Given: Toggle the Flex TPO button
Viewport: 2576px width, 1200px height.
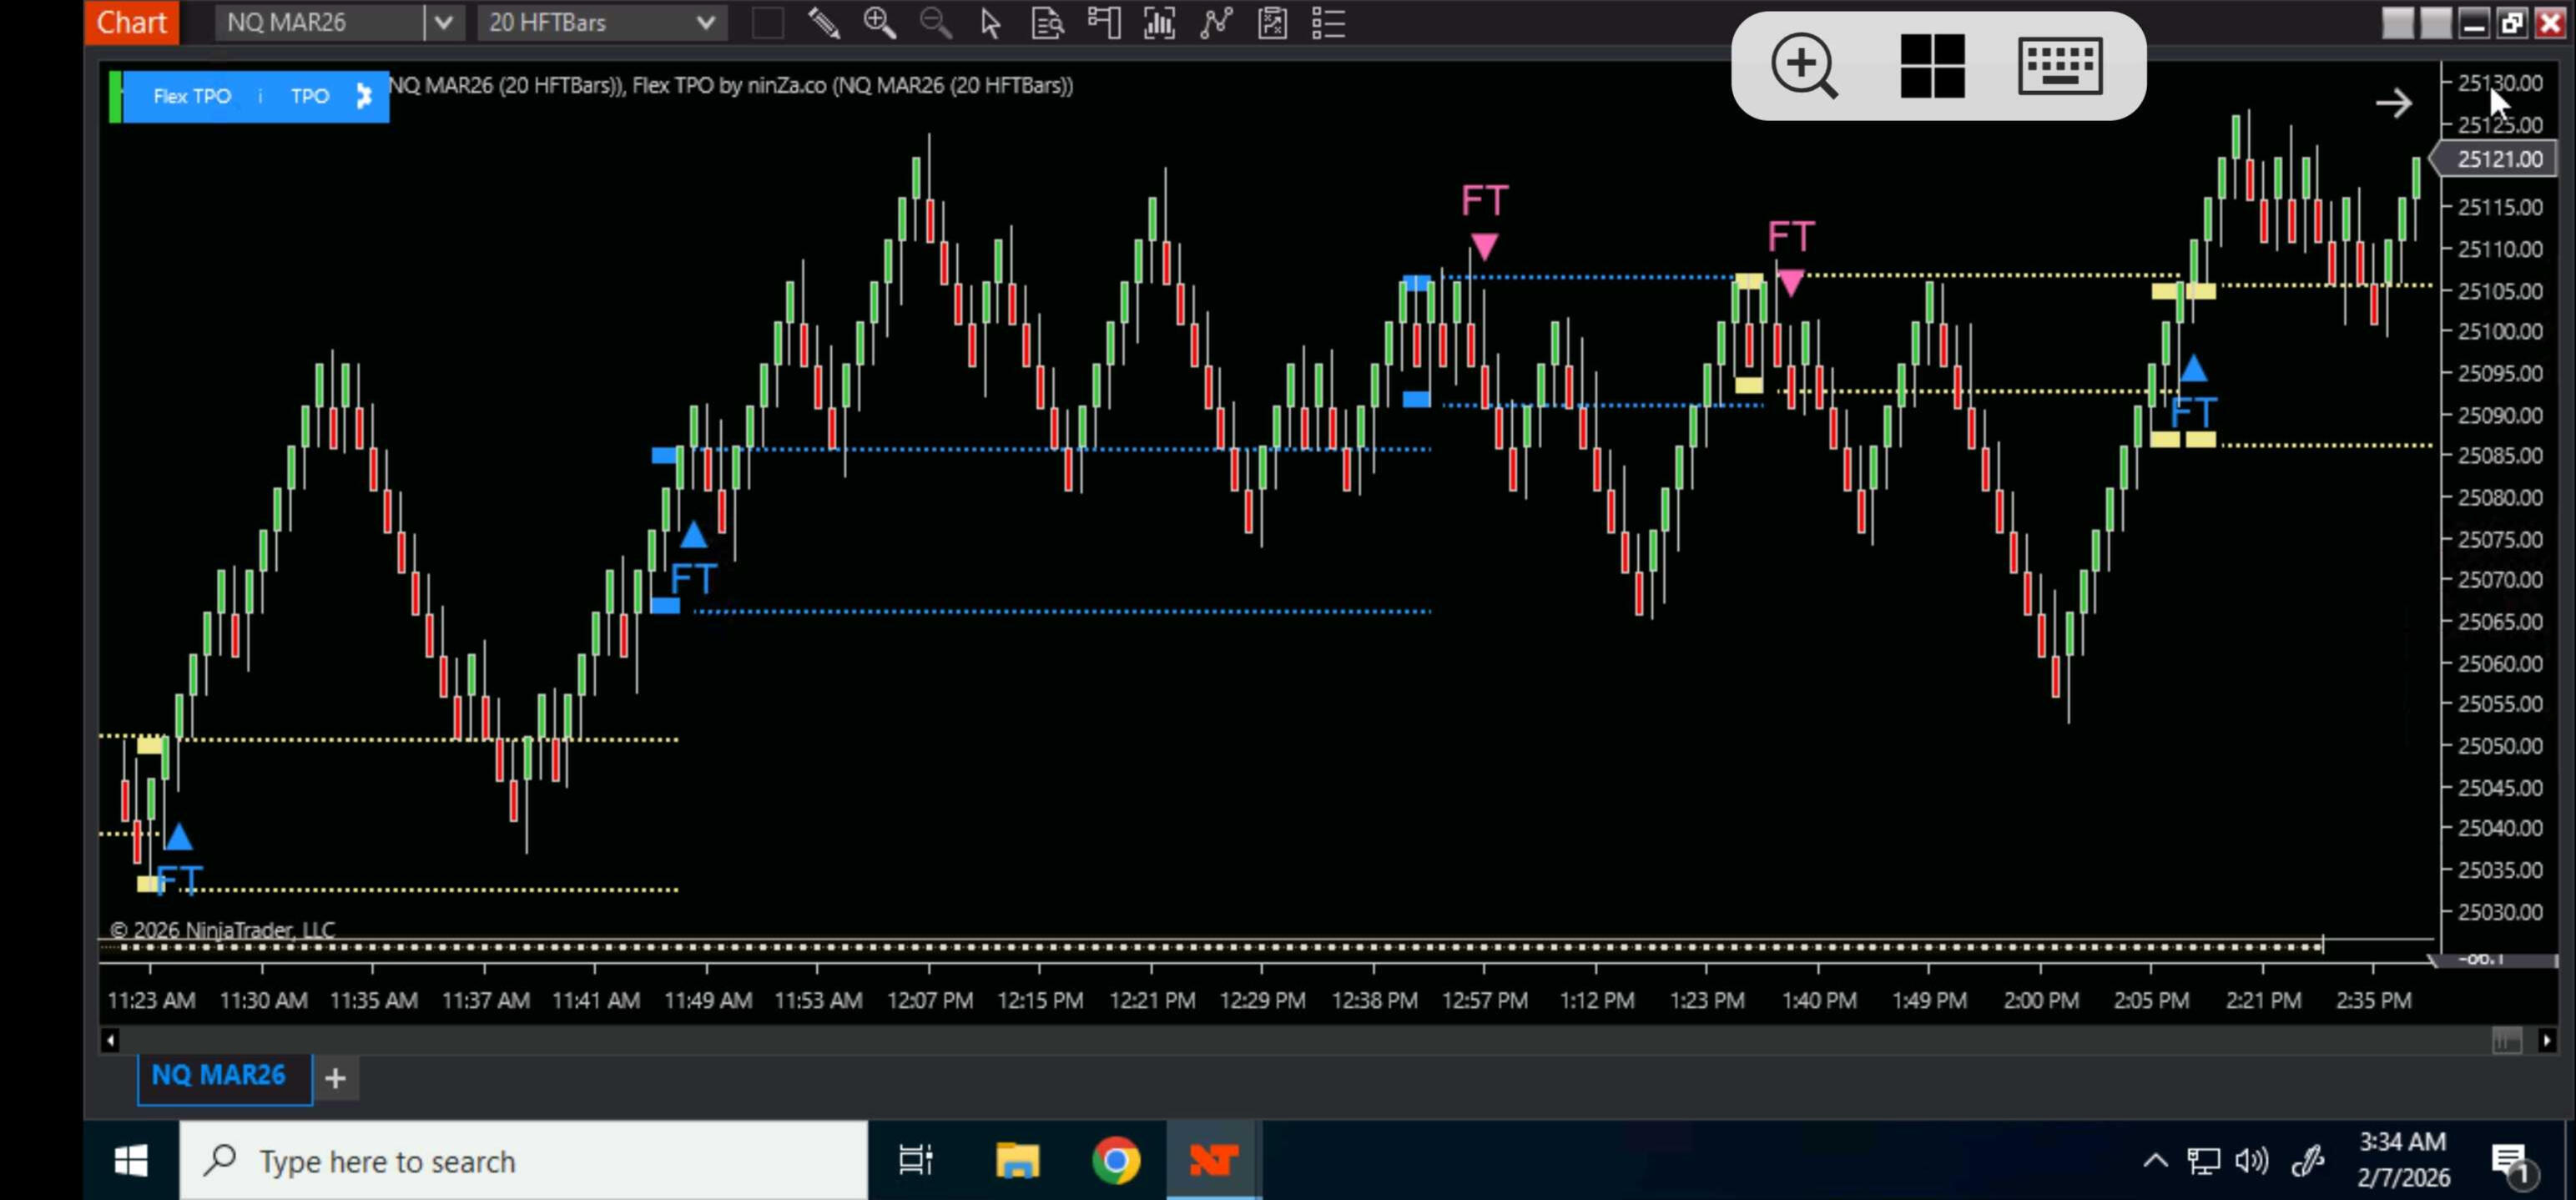Looking at the screenshot, I should coord(191,96).
